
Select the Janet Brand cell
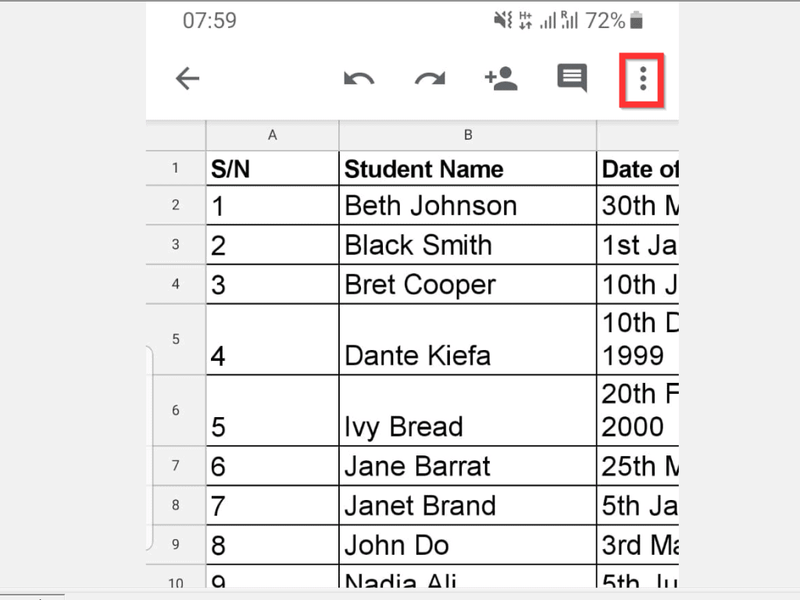(x=468, y=505)
